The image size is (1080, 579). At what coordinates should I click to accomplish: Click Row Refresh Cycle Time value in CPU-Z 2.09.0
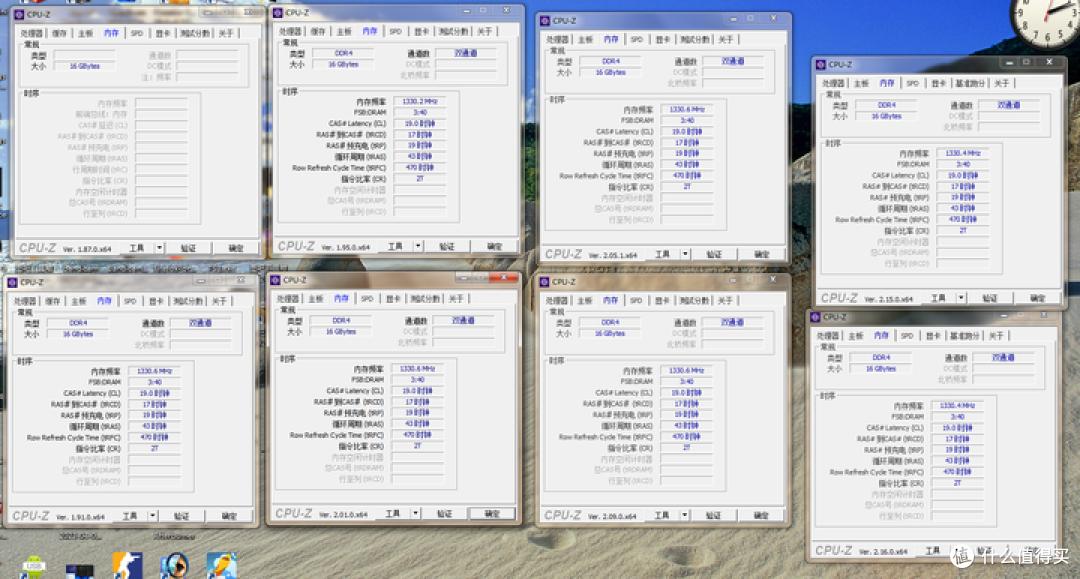tap(686, 436)
